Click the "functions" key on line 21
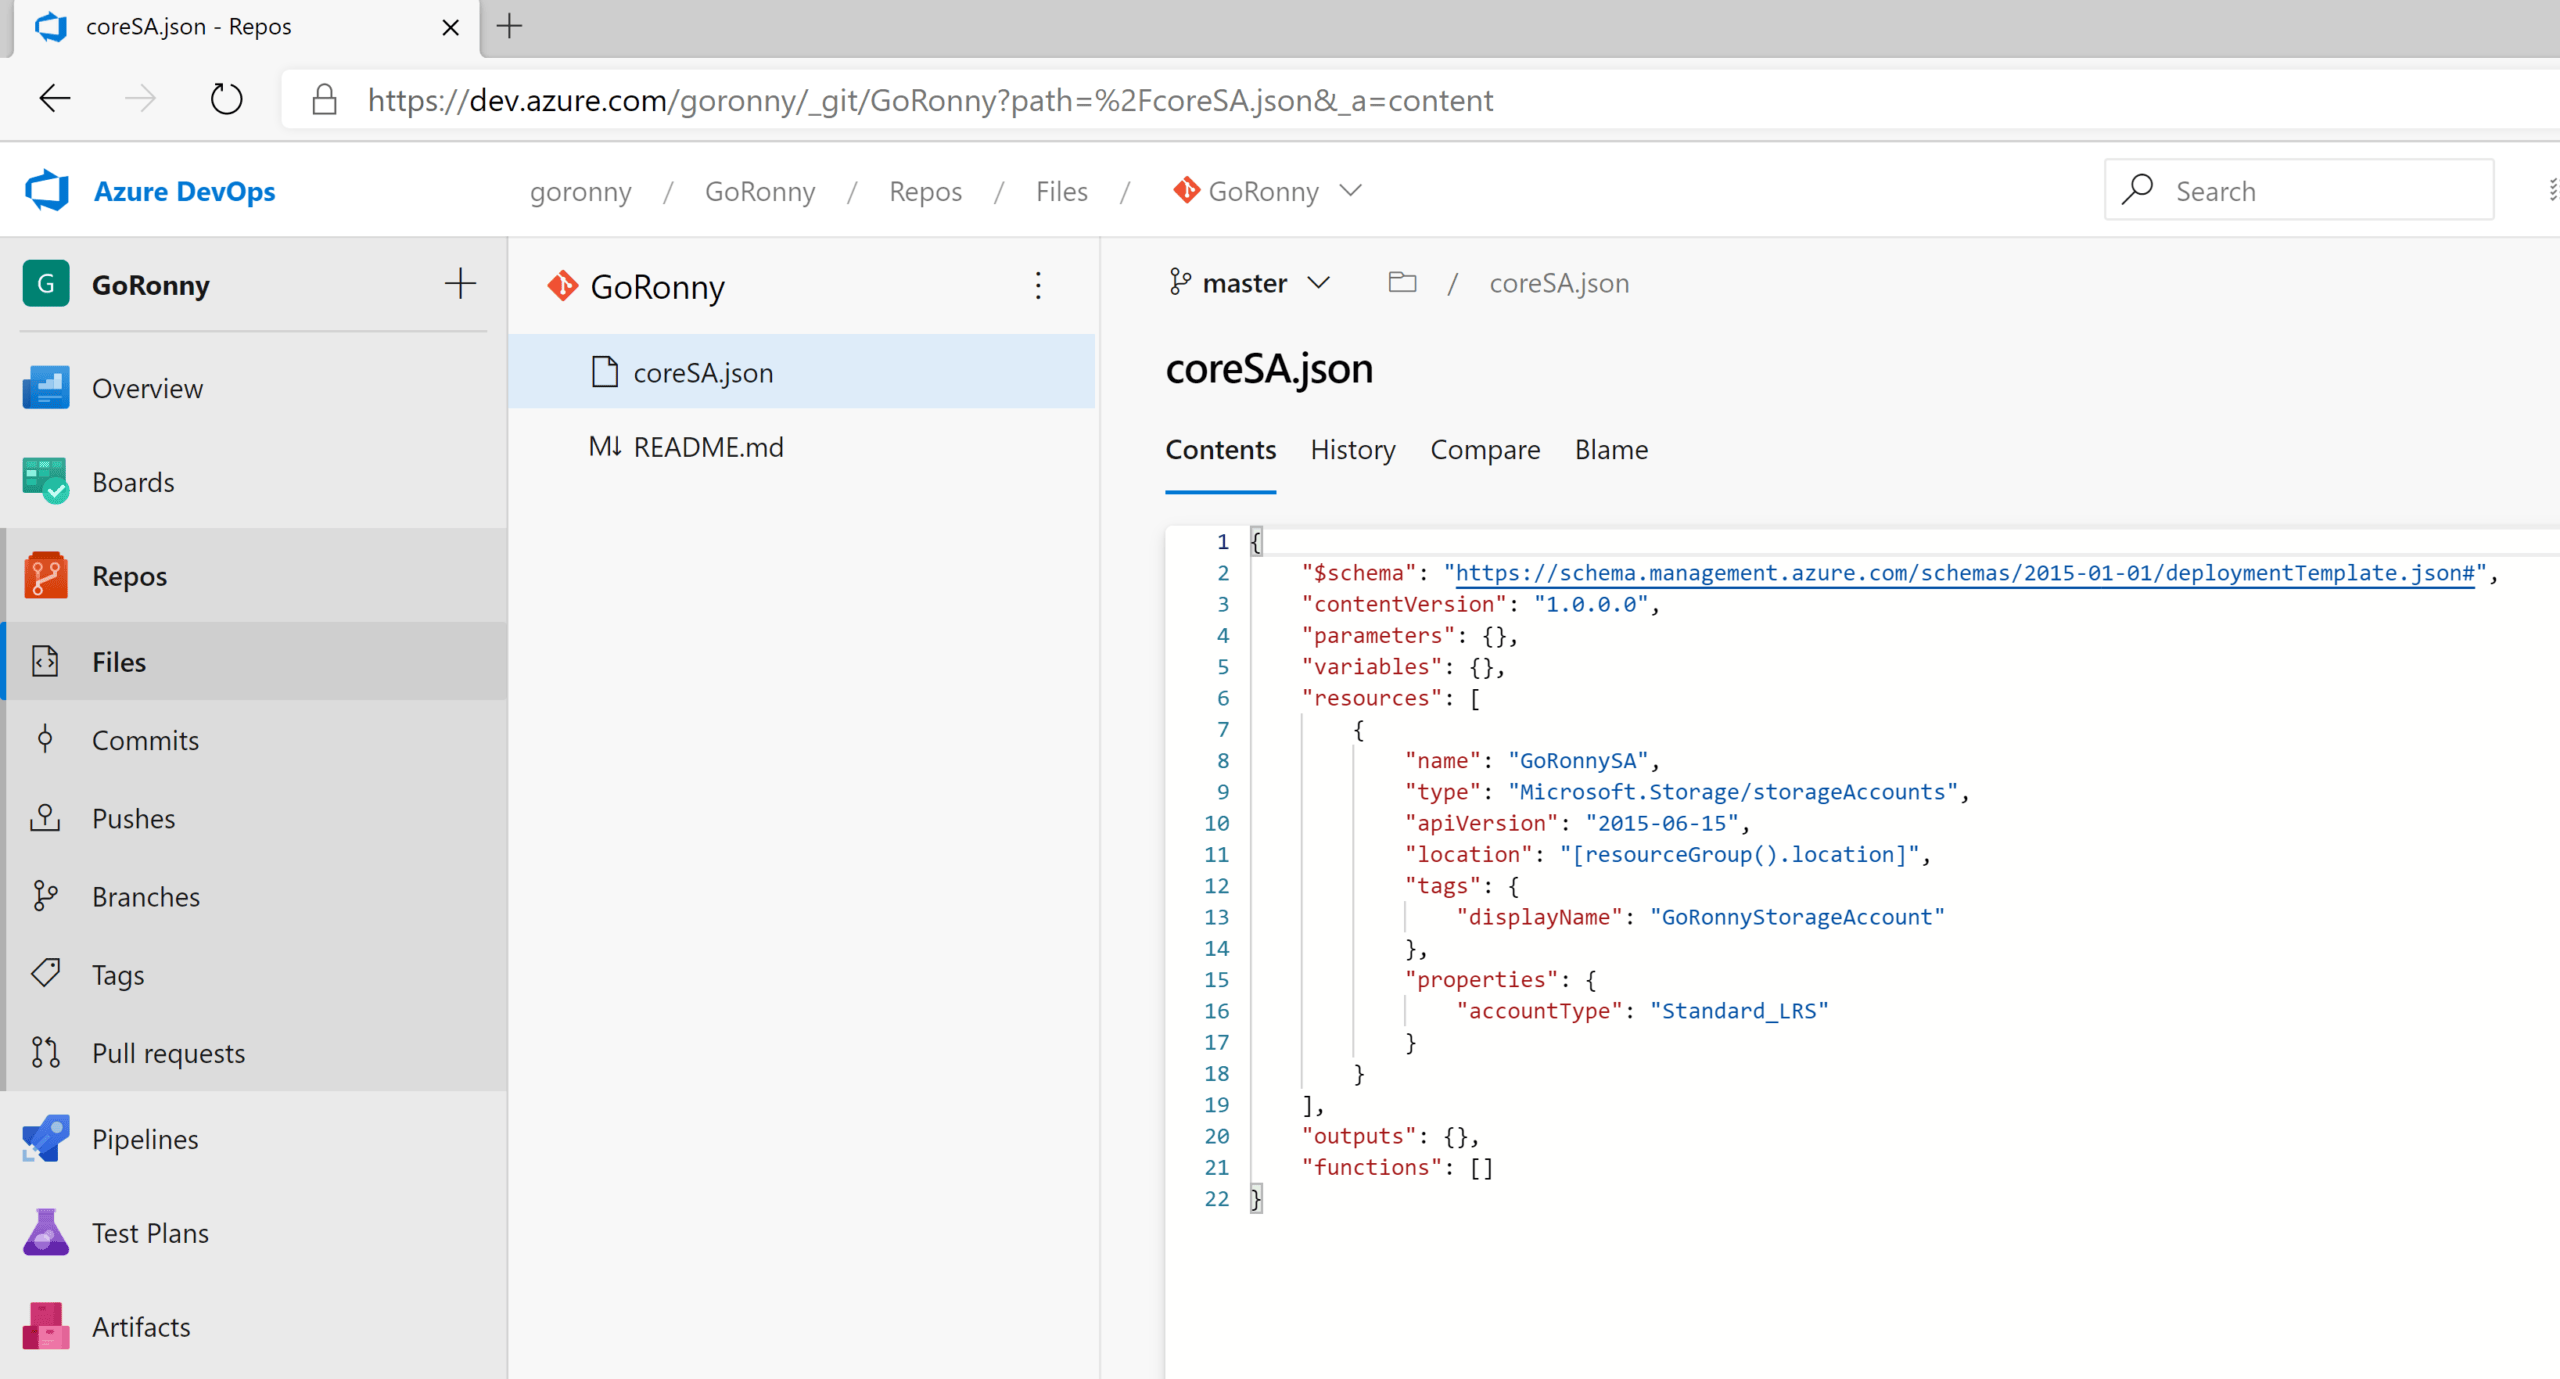 click(x=1371, y=1167)
